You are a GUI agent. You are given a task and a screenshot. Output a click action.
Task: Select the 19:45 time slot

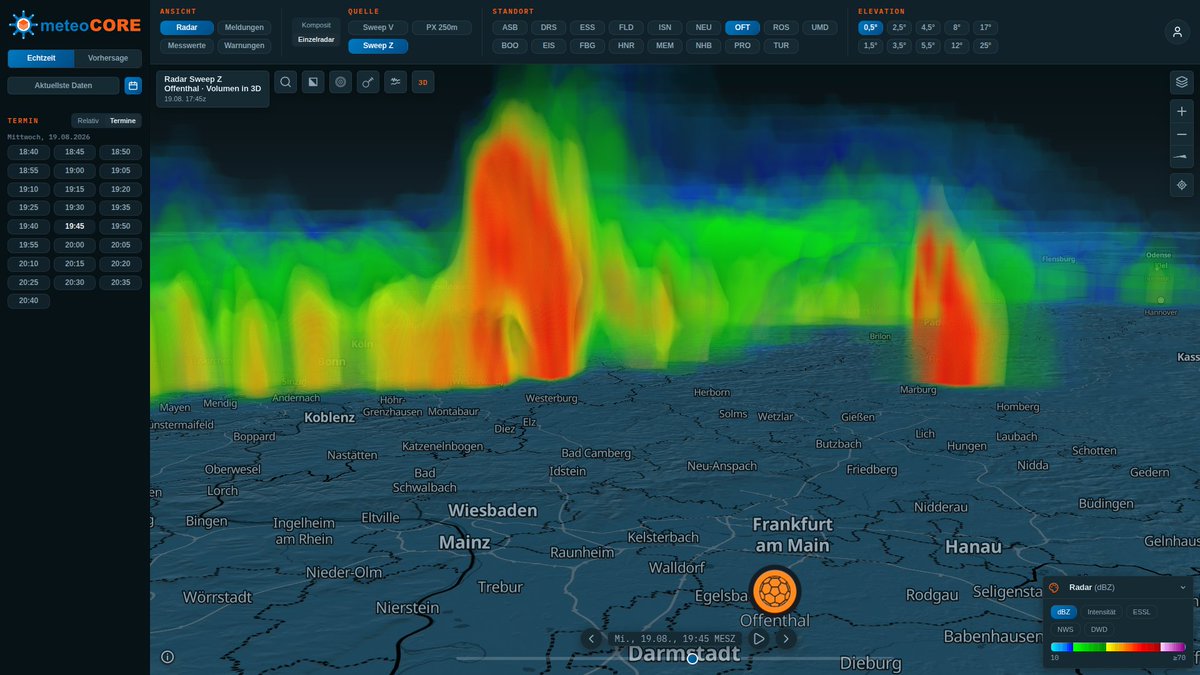click(74, 227)
